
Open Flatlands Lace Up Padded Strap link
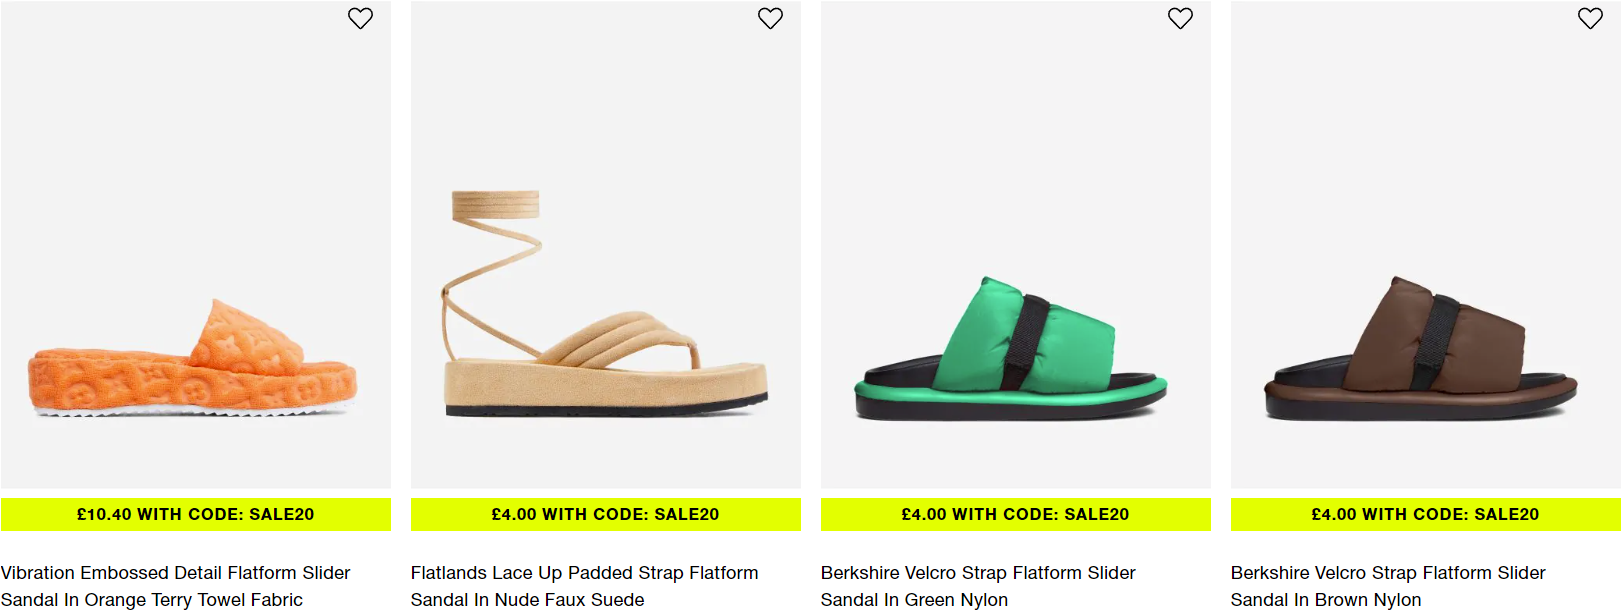[x=585, y=586]
